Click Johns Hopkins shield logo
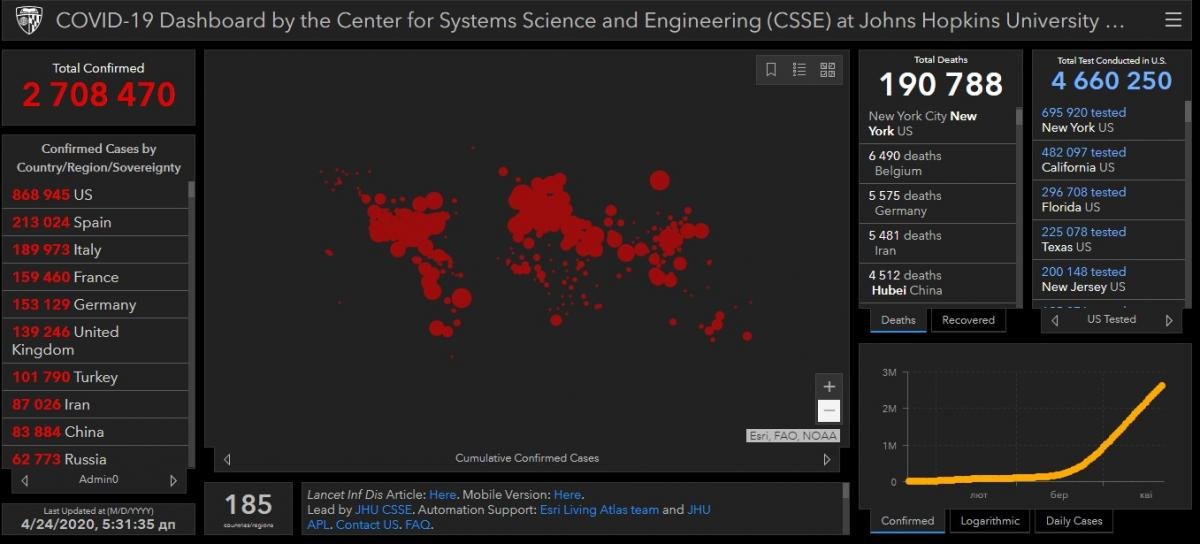 (x=29, y=20)
